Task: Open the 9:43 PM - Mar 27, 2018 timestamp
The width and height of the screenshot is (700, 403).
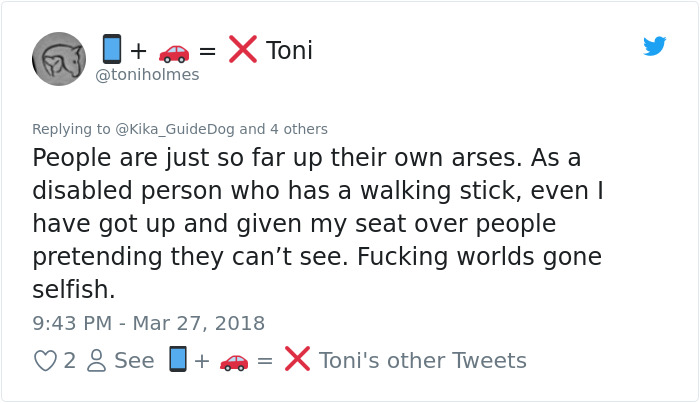Action: 148,323
